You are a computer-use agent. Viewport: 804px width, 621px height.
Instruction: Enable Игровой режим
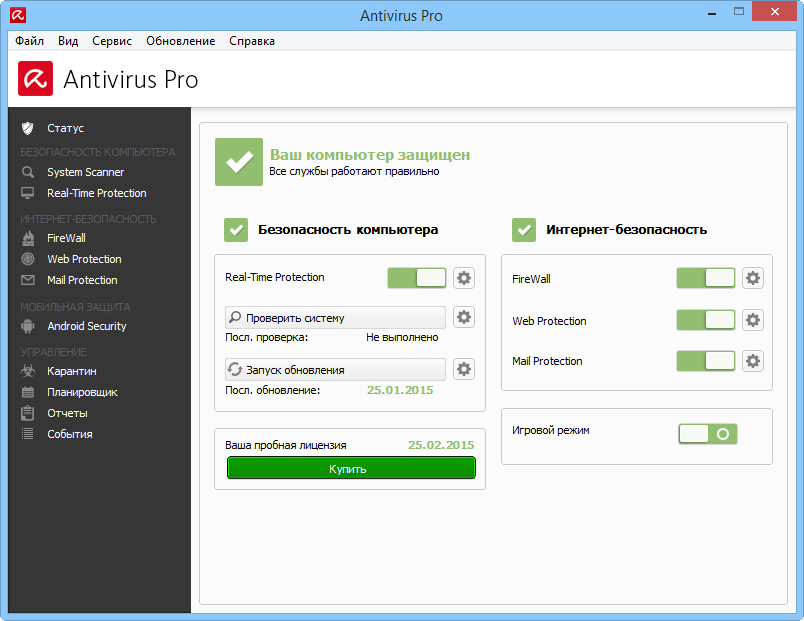(707, 435)
